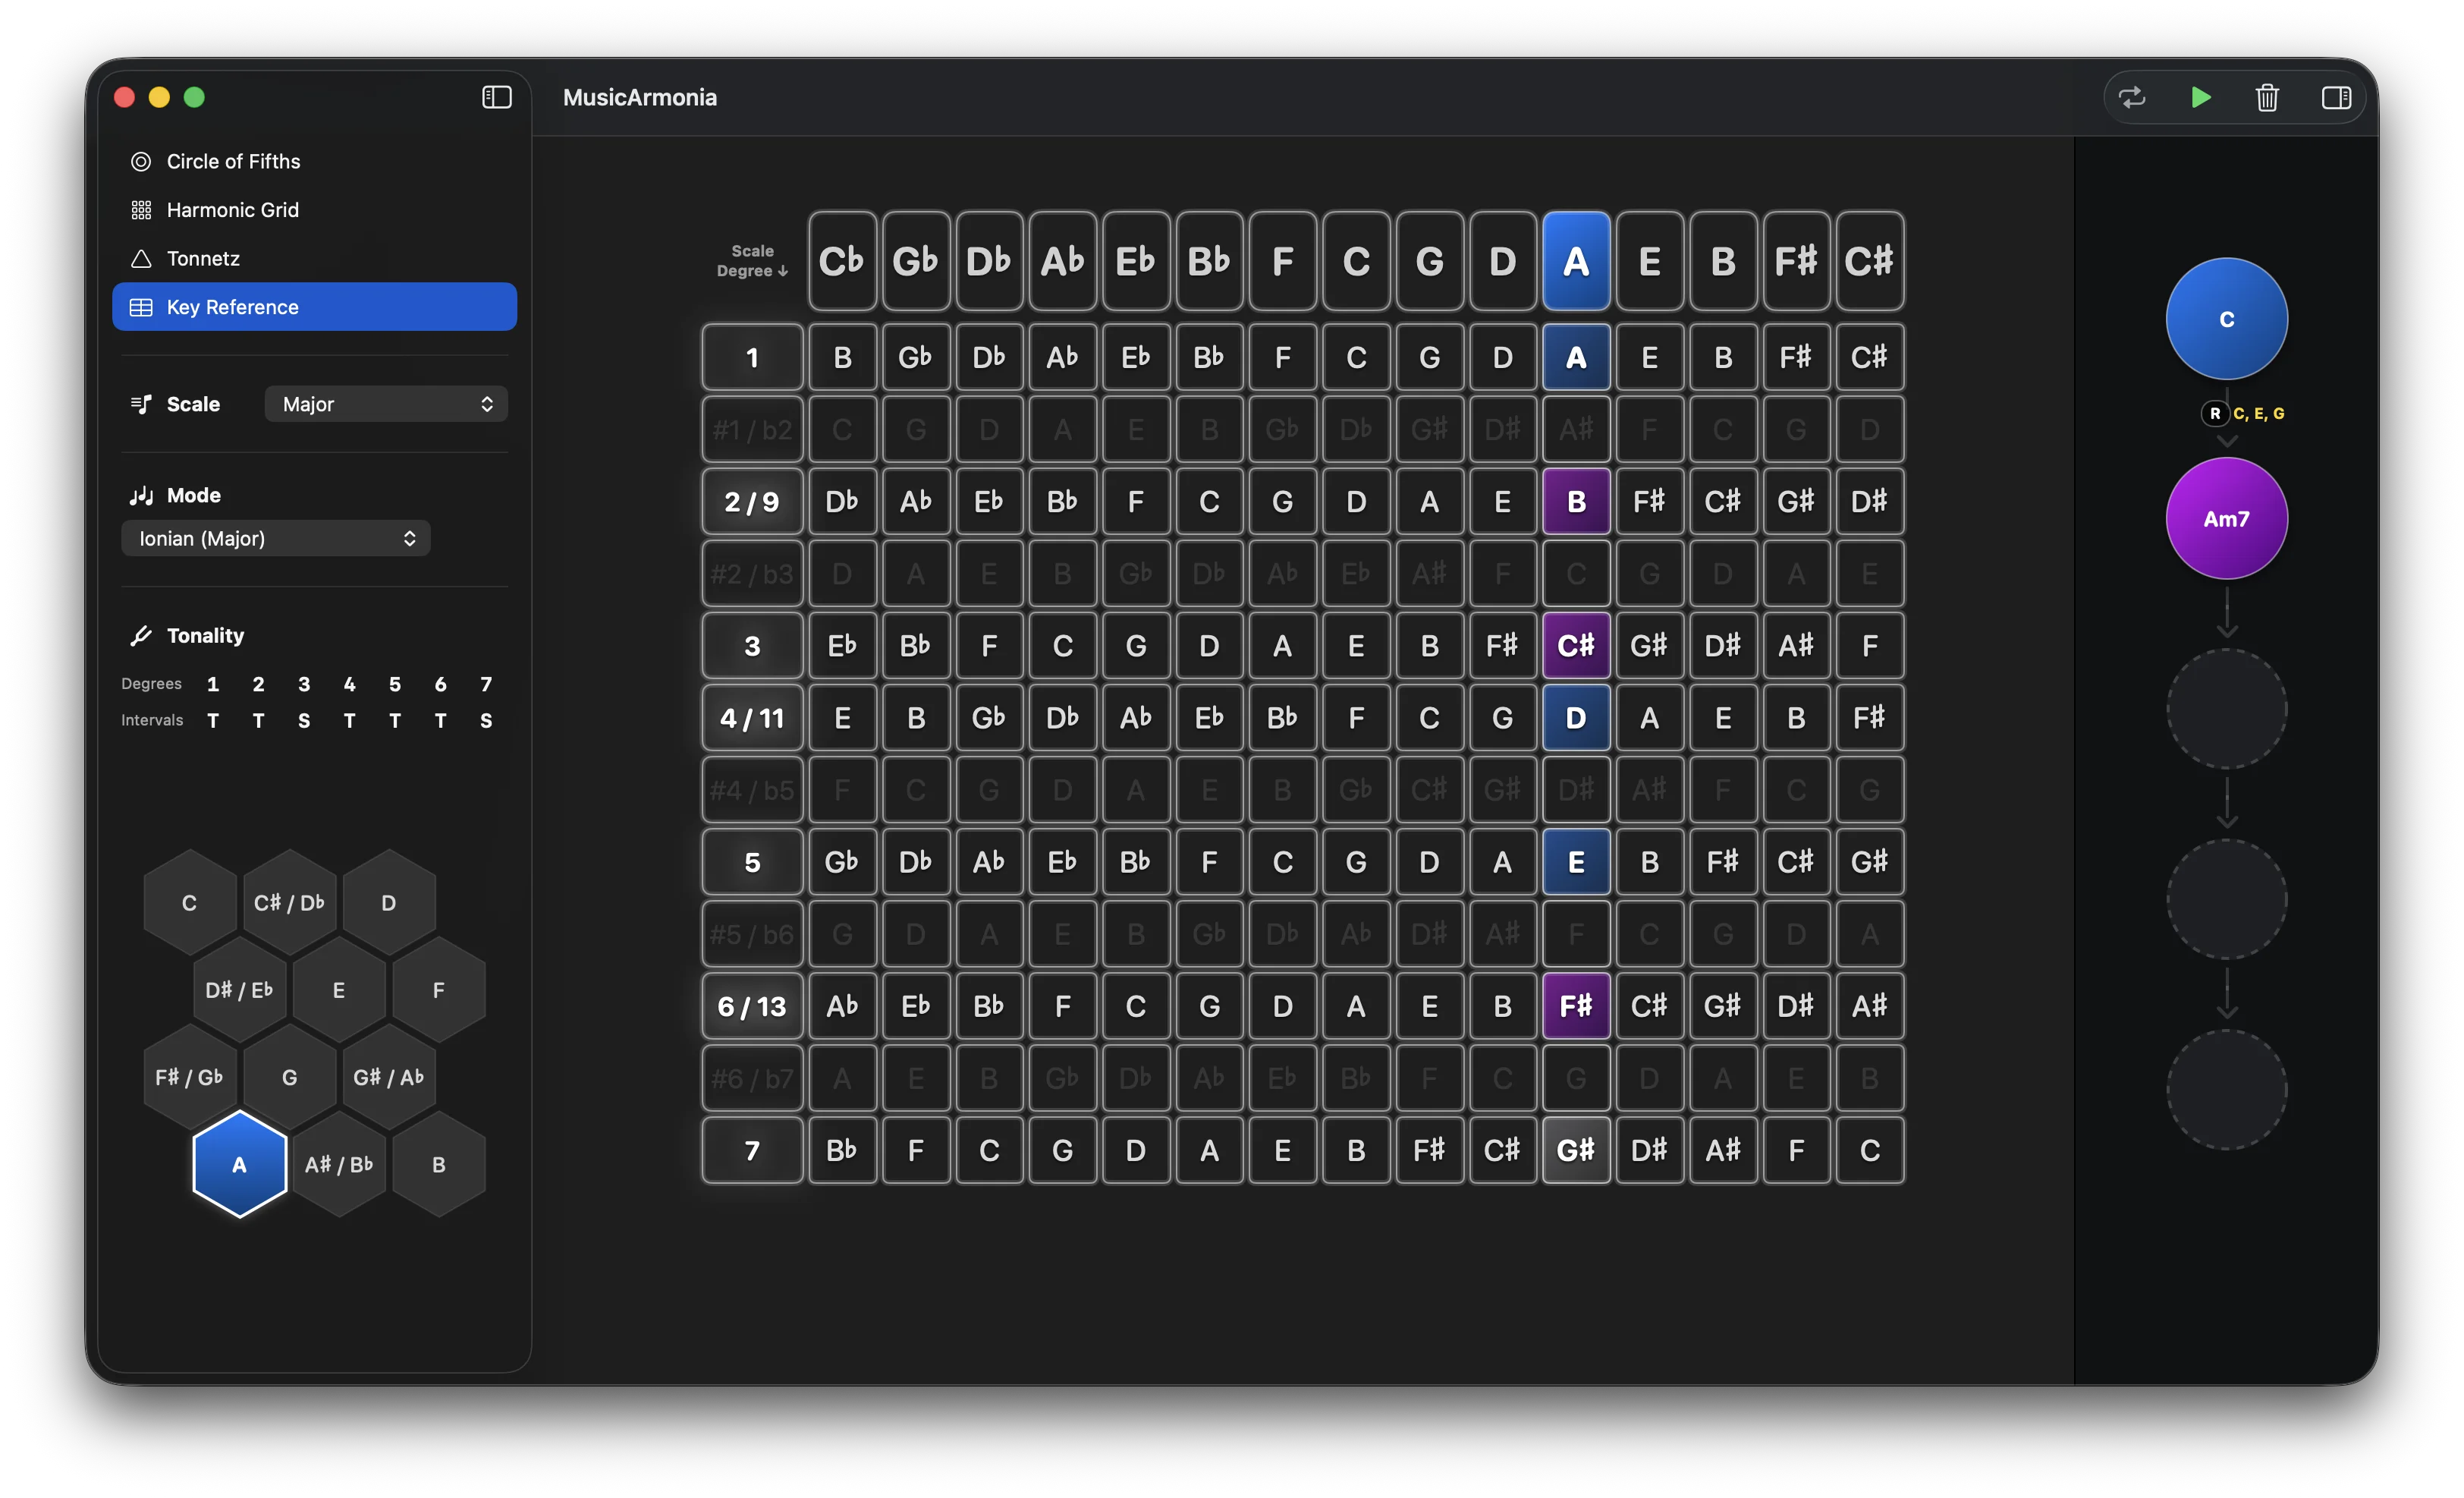
Task: Select the D# / Eb hexagon note
Action: (239, 990)
